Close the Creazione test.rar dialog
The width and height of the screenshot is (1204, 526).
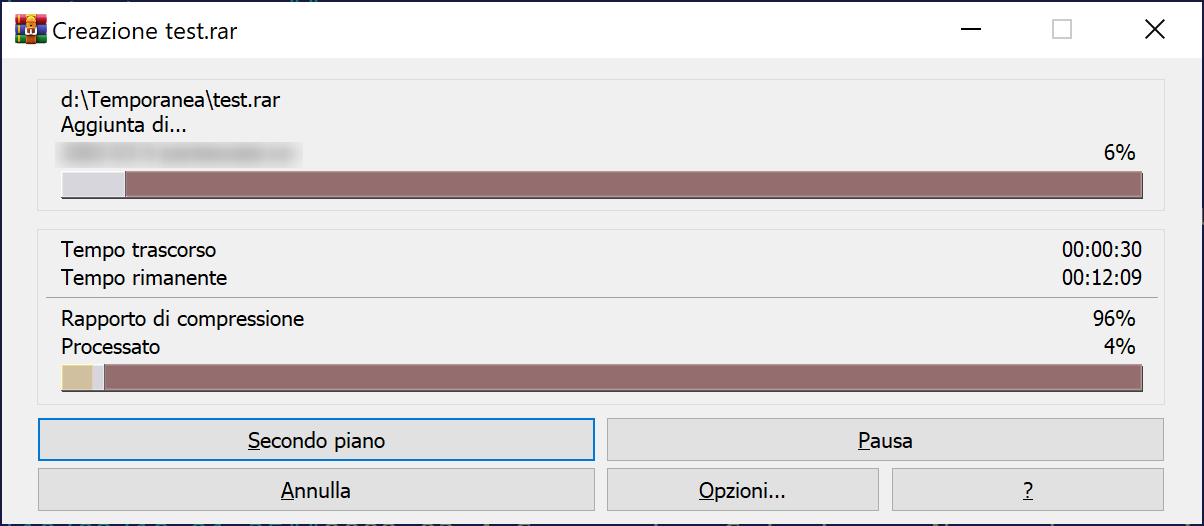coord(1154,30)
